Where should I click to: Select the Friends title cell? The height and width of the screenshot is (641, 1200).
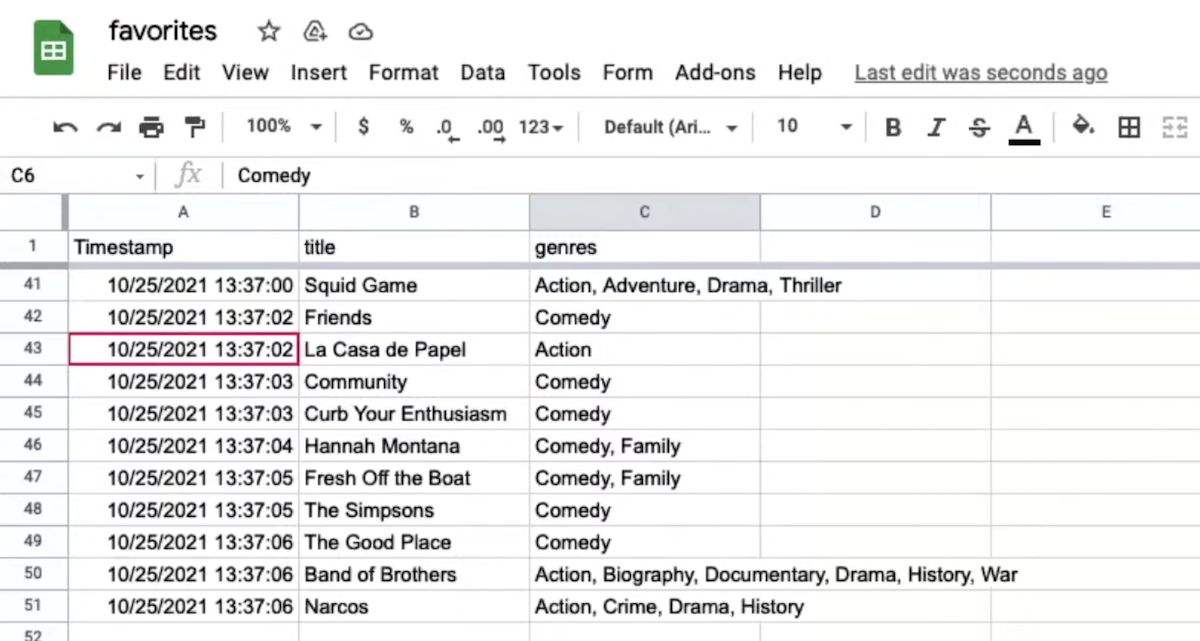click(414, 318)
